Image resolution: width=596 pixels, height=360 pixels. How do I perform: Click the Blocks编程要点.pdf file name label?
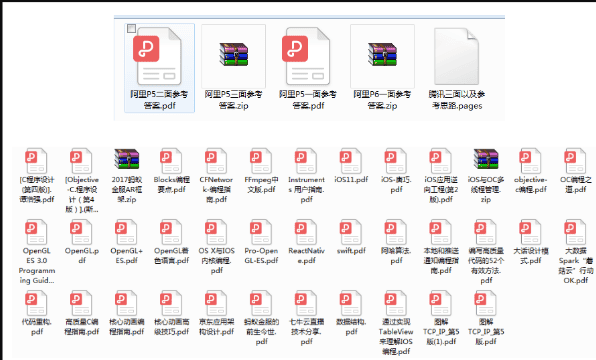[x=171, y=184]
